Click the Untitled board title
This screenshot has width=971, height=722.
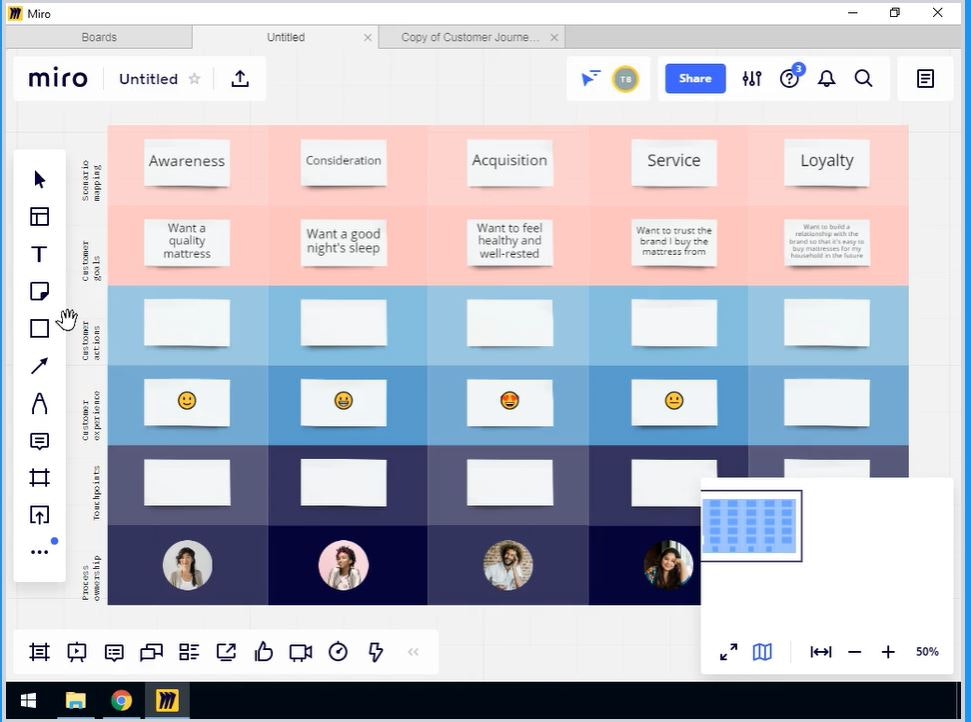148,79
